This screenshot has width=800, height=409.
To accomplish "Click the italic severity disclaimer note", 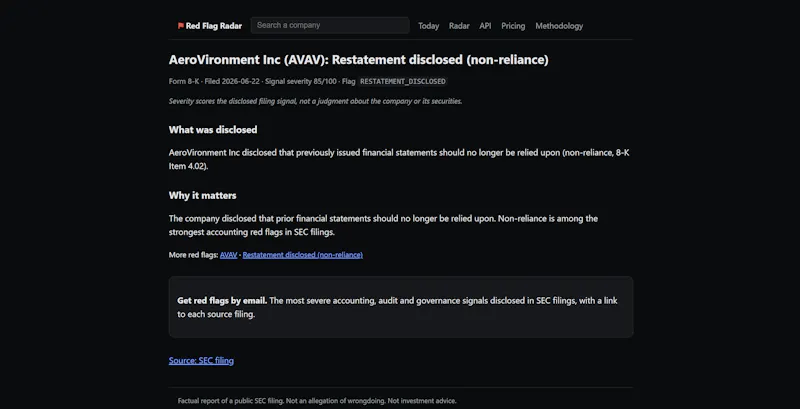I will click(x=315, y=101).
